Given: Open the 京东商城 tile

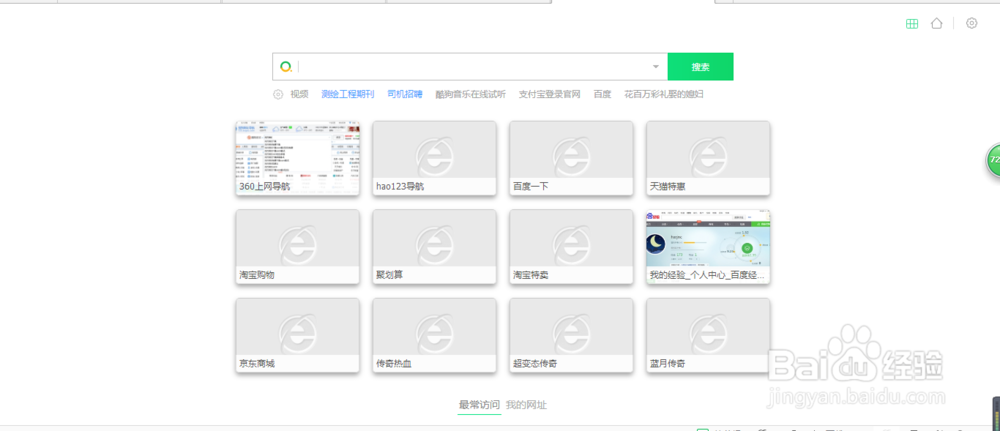Looking at the screenshot, I should (x=297, y=335).
